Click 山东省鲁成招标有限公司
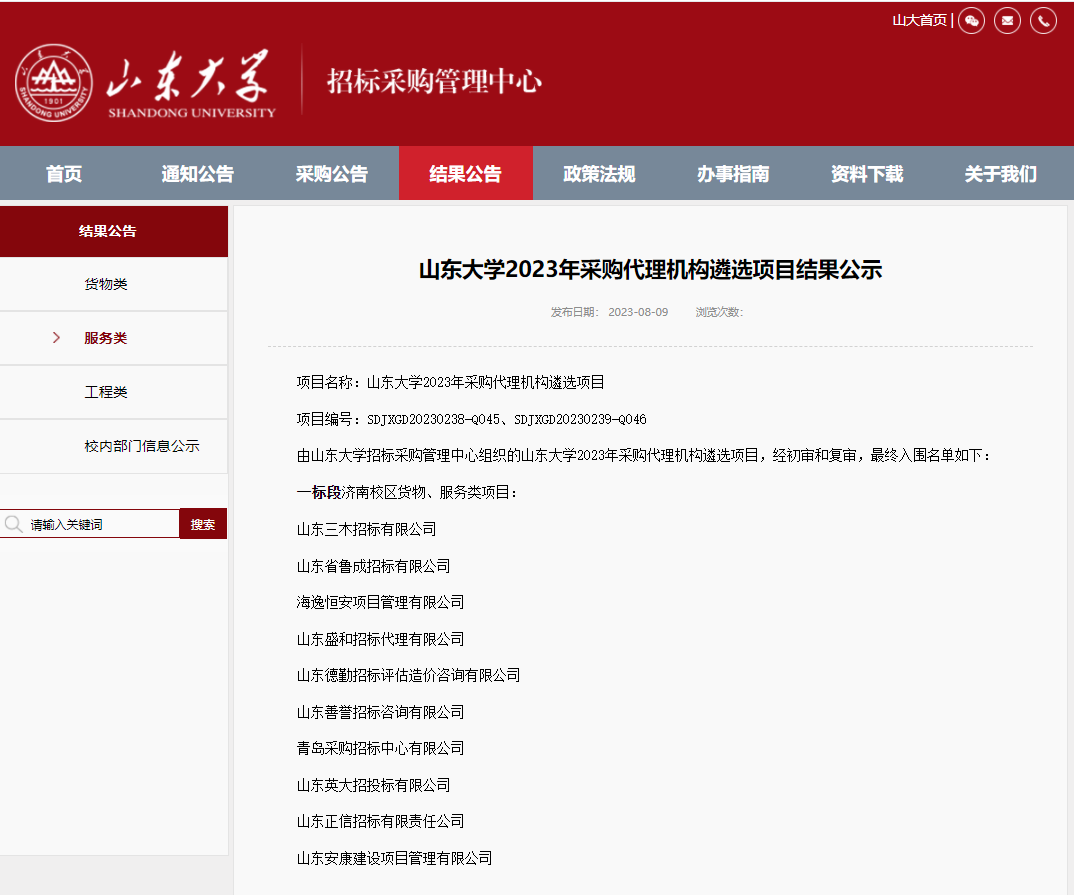Screen dimensions: 1074x895 coord(373,566)
